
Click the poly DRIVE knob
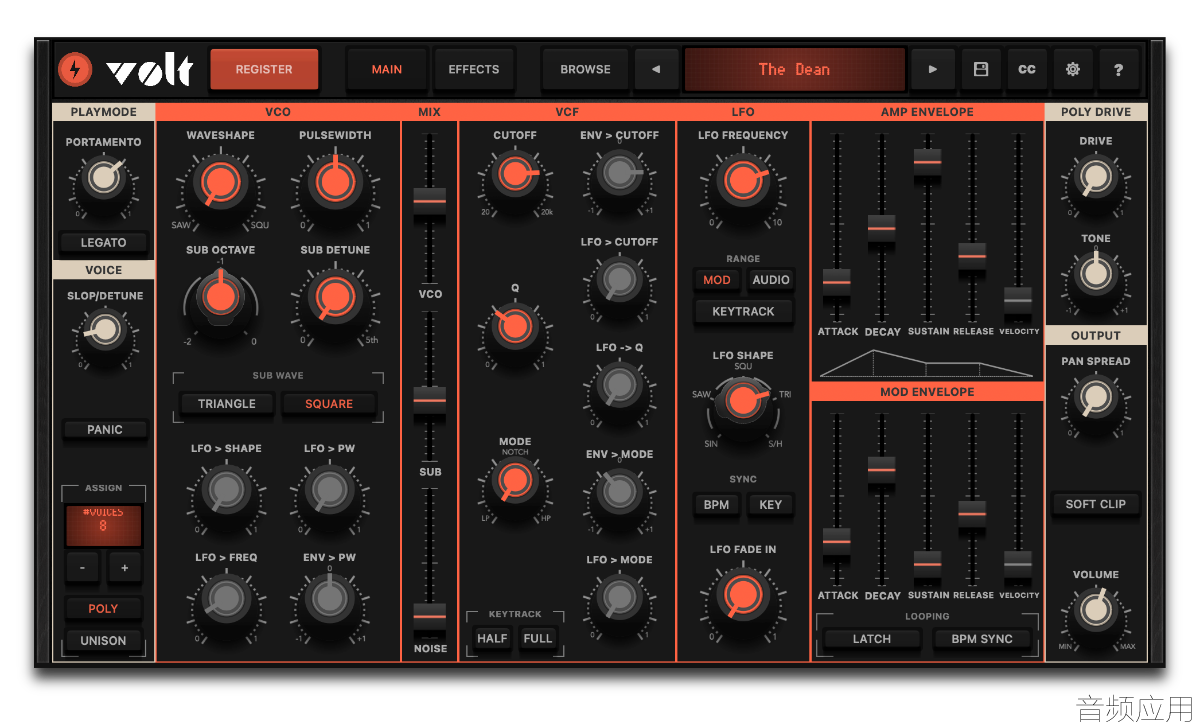[x=1095, y=178]
